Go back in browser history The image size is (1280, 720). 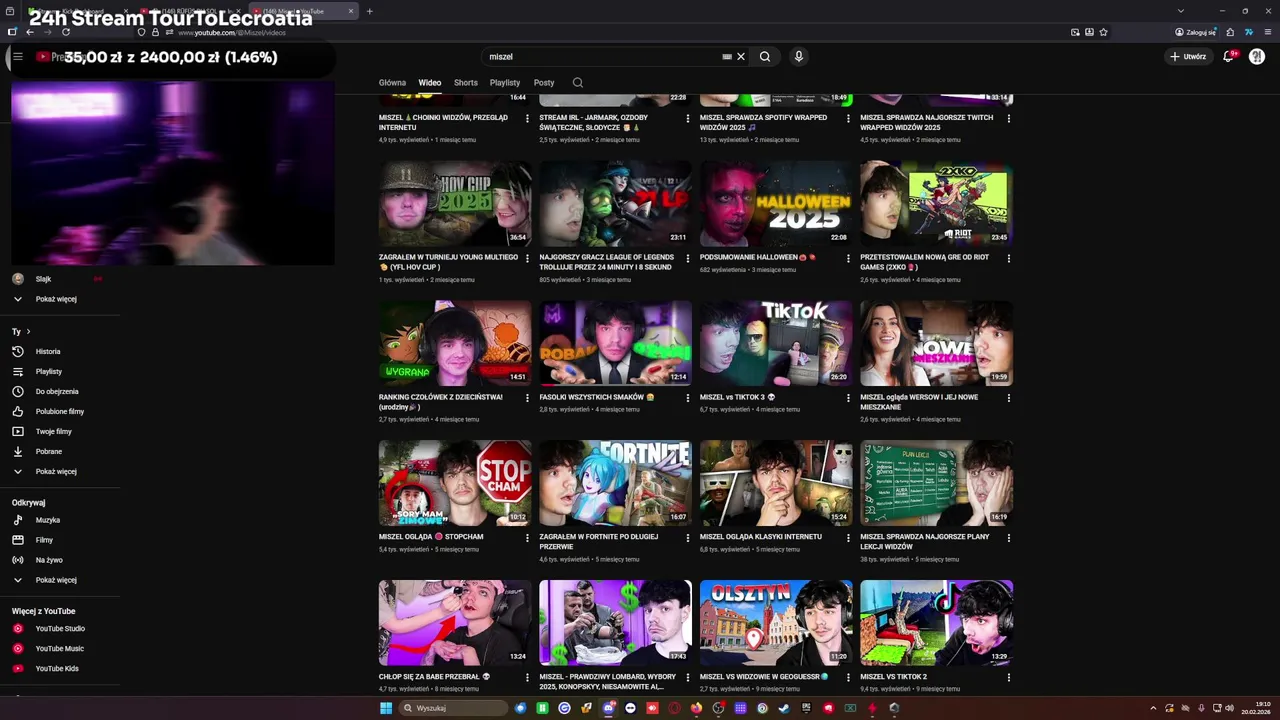coord(29,32)
